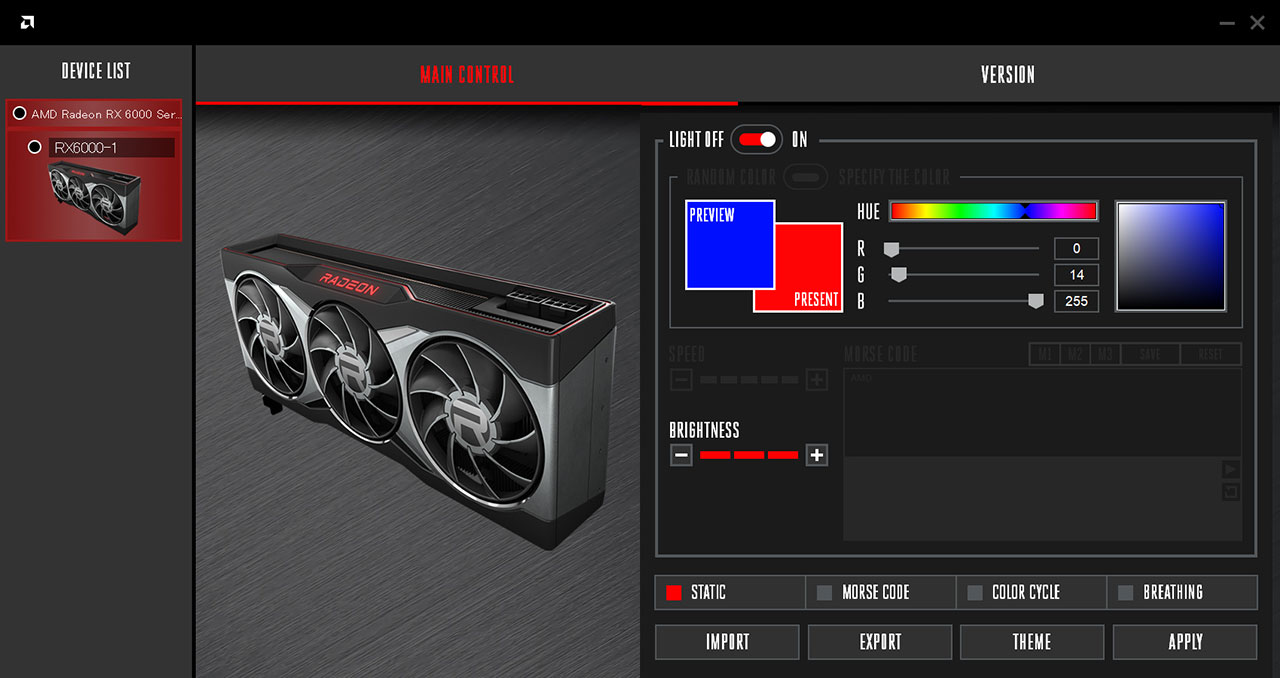This screenshot has height=678, width=1280.
Task: Select the Breathing lighting mode
Action: point(1182,592)
